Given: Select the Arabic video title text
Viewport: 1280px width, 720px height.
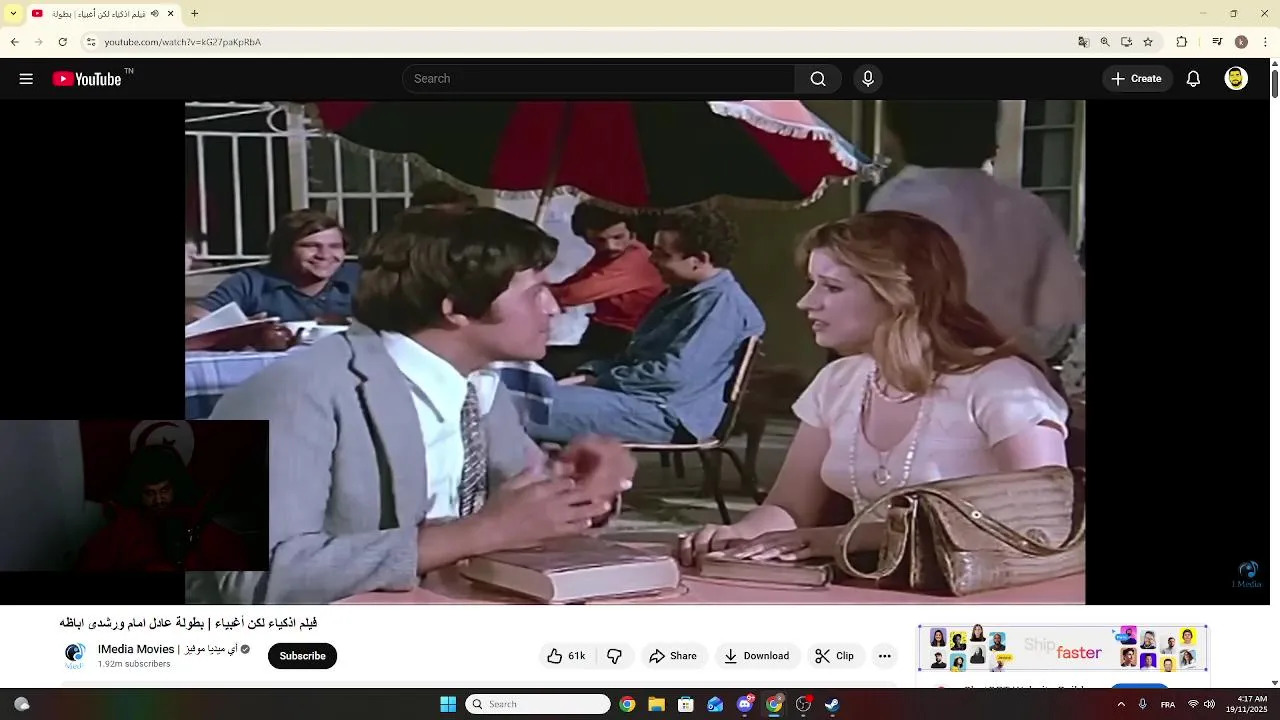Looking at the screenshot, I should pyautogui.click(x=188, y=623).
